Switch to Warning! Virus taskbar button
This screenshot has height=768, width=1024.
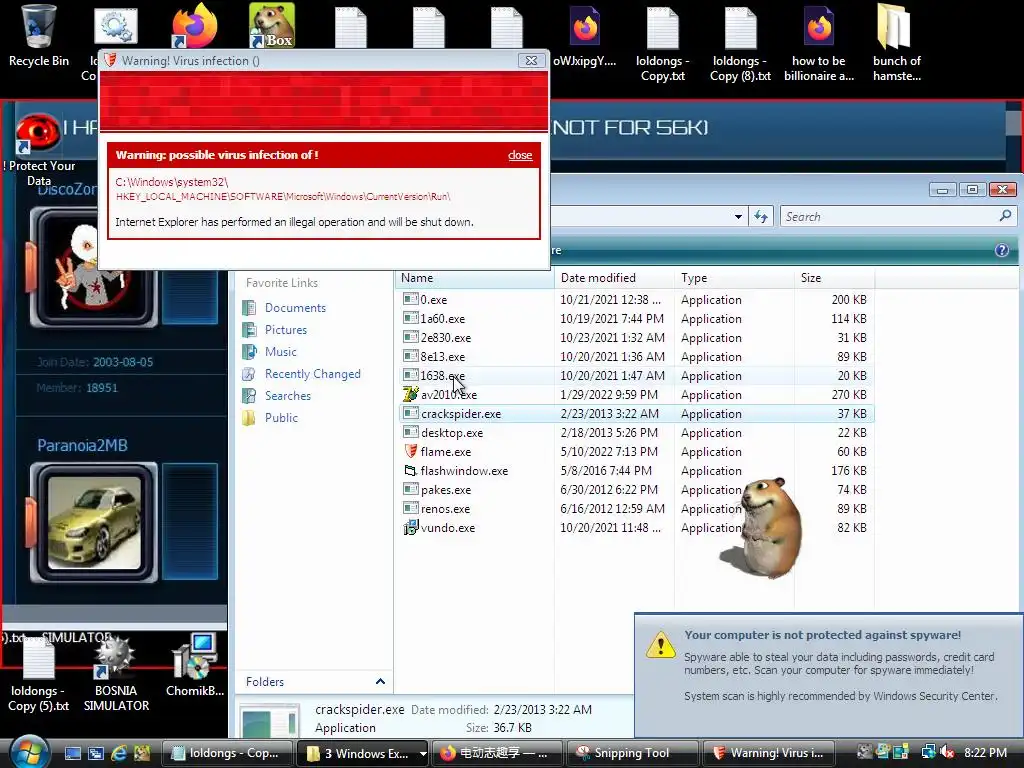[x=768, y=753]
